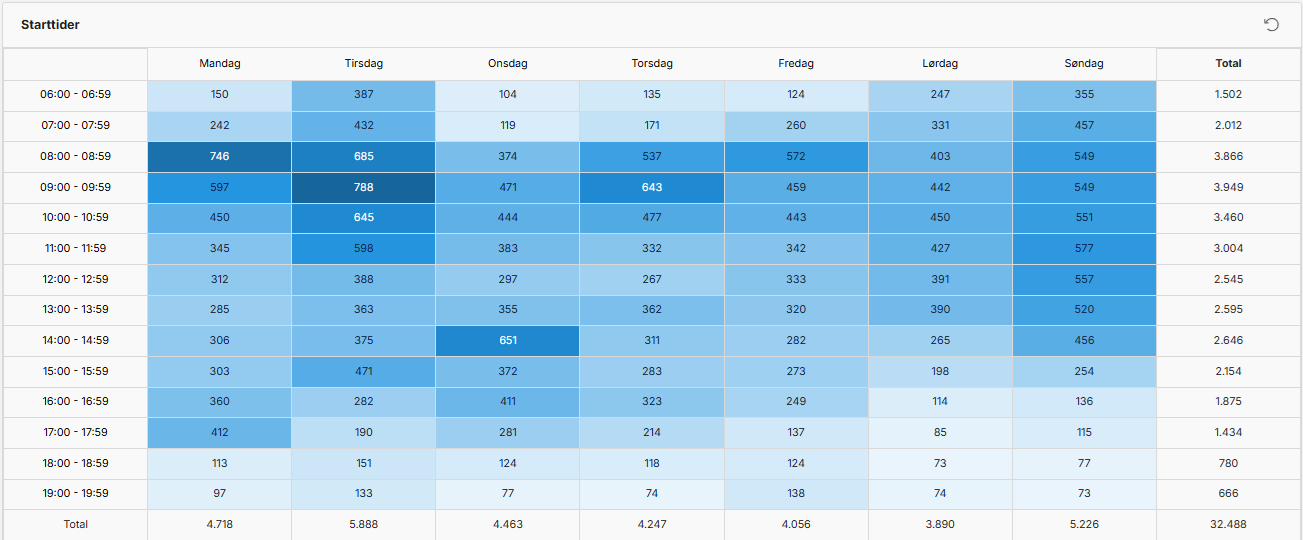Image resolution: width=1303 pixels, height=540 pixels.
Task: Select the Mandag cell with value 746
Action: pos(220,156)
